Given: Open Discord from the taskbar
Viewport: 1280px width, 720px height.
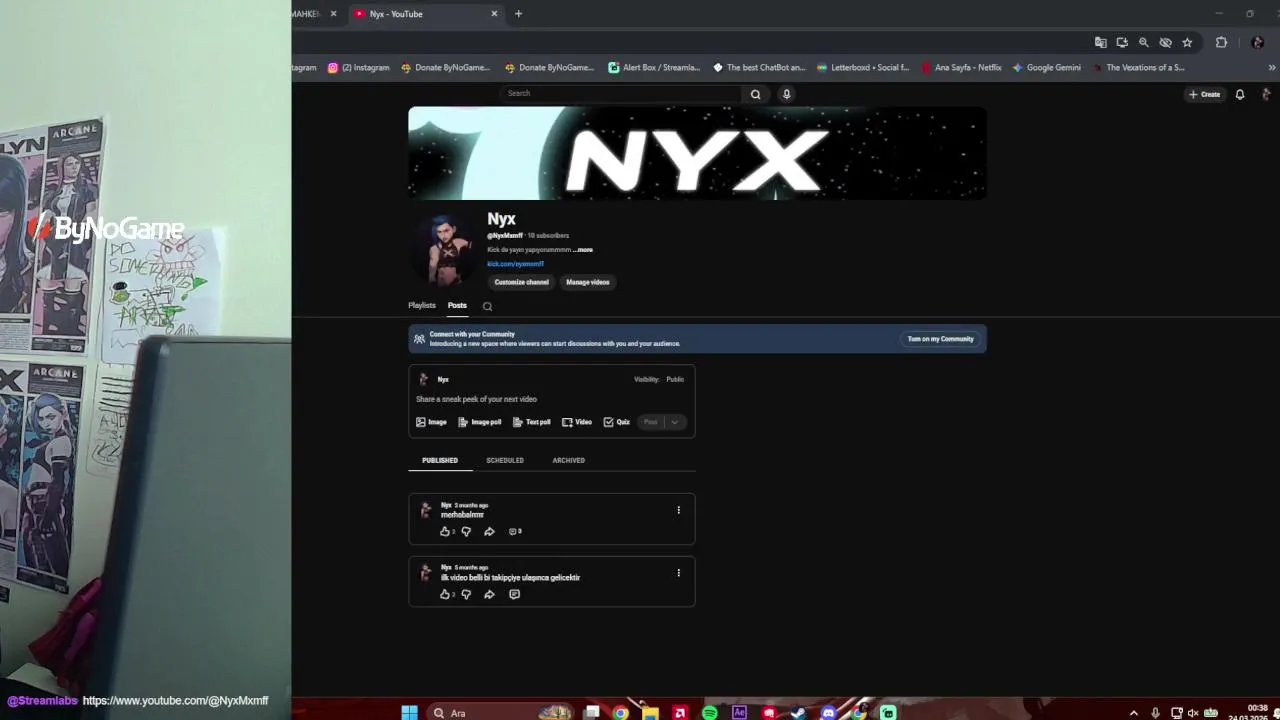Looking at the screenshot, I should [x=828, y=713].
